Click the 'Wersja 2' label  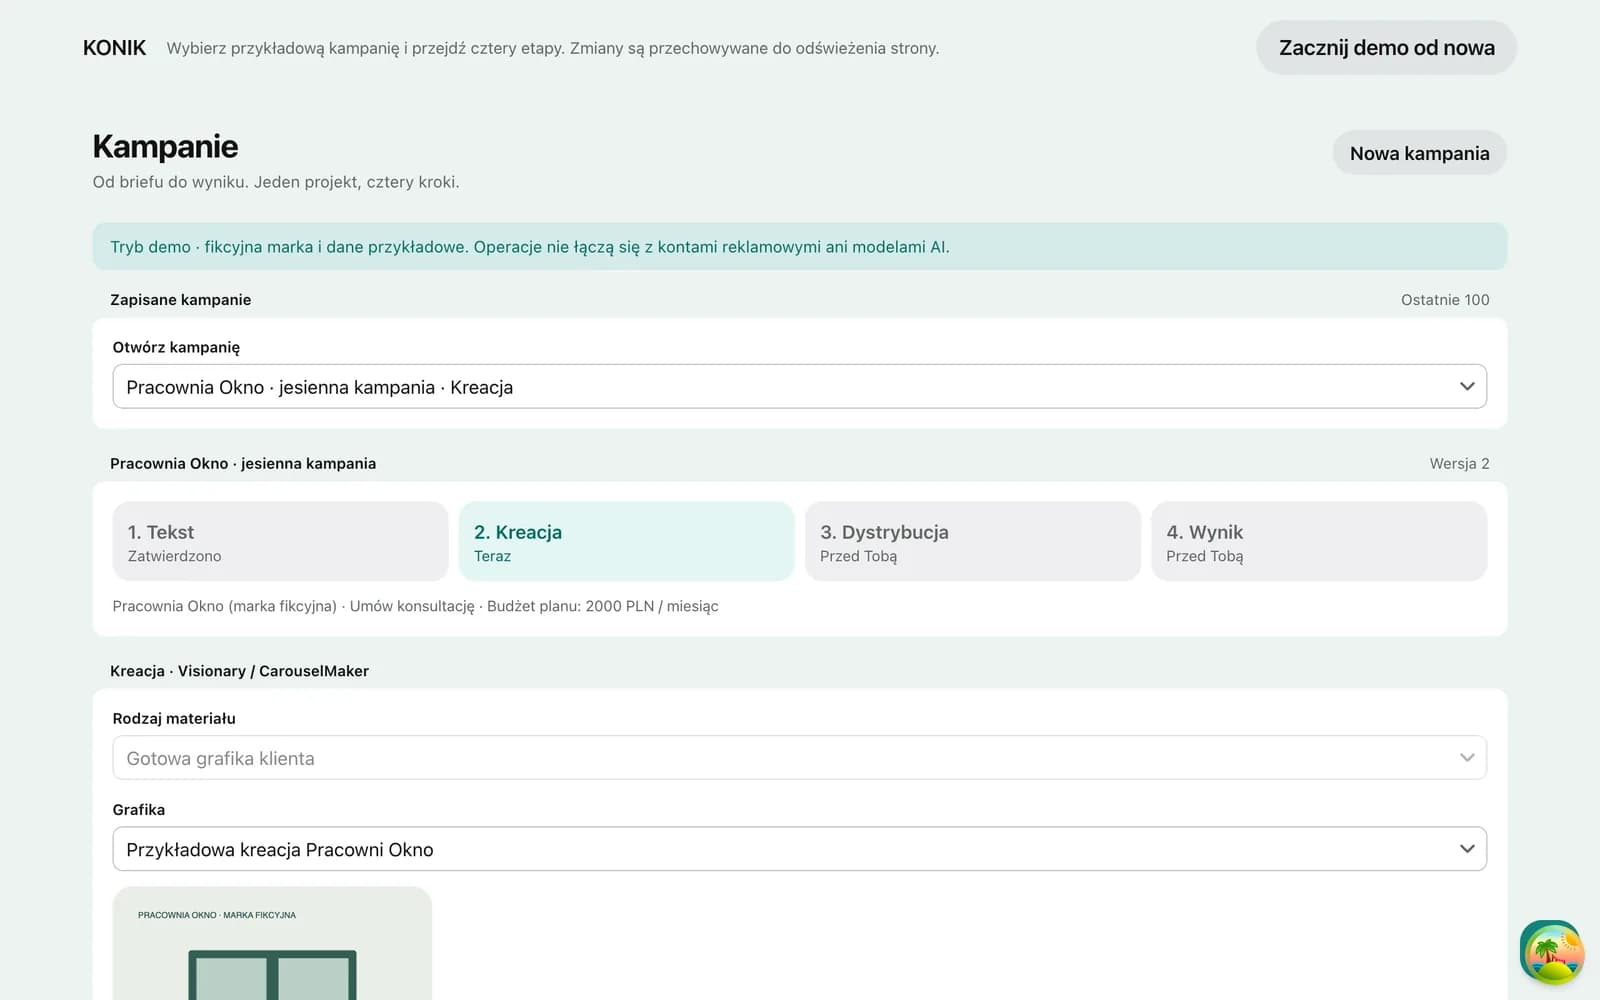[1459, 464]
